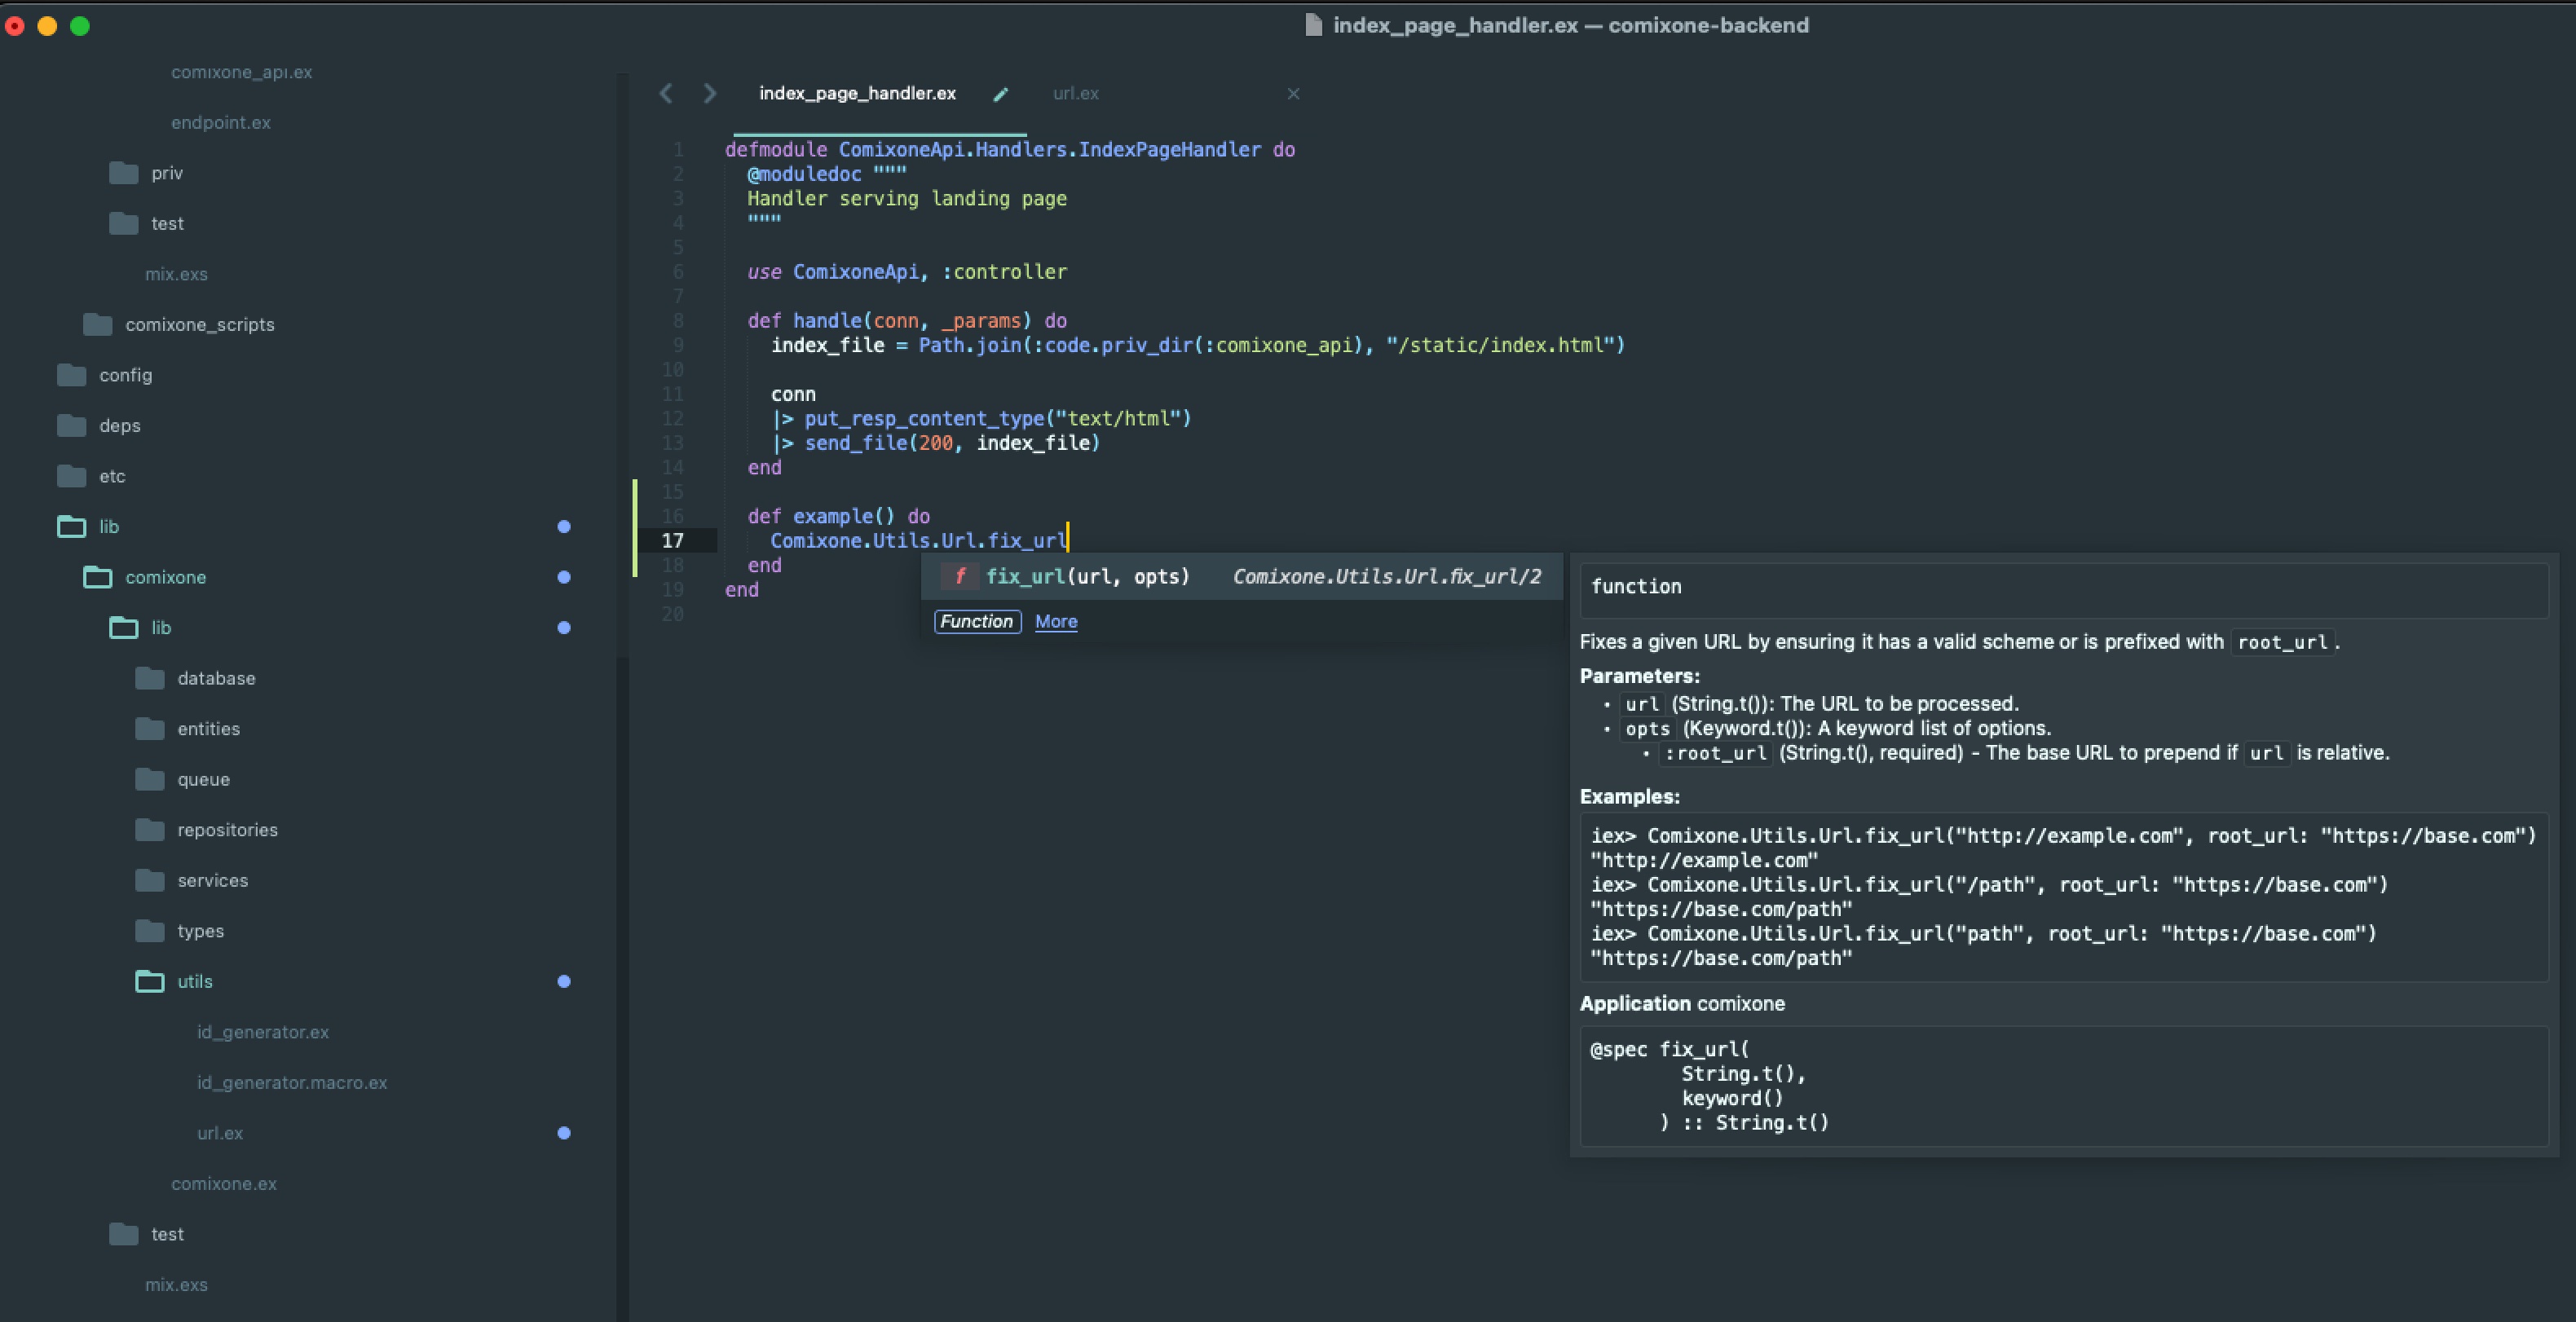
Task: Open url.ex in the sidebar tree
Action: tap(220, 1133)
